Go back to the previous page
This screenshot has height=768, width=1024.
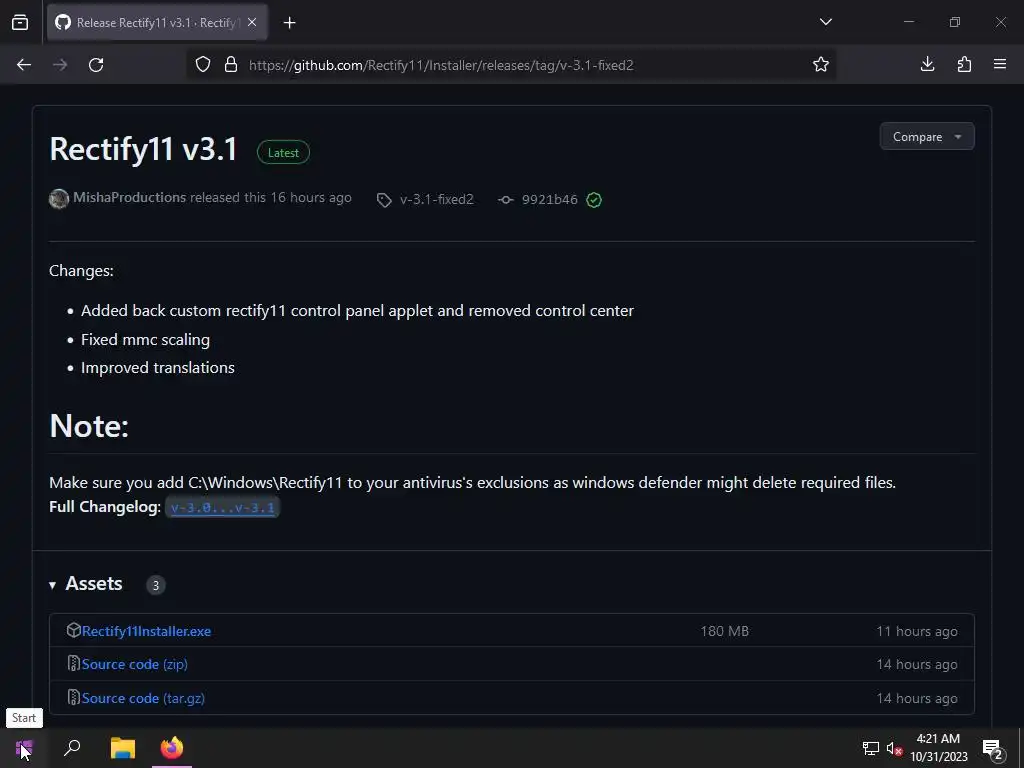coord(24,65)
